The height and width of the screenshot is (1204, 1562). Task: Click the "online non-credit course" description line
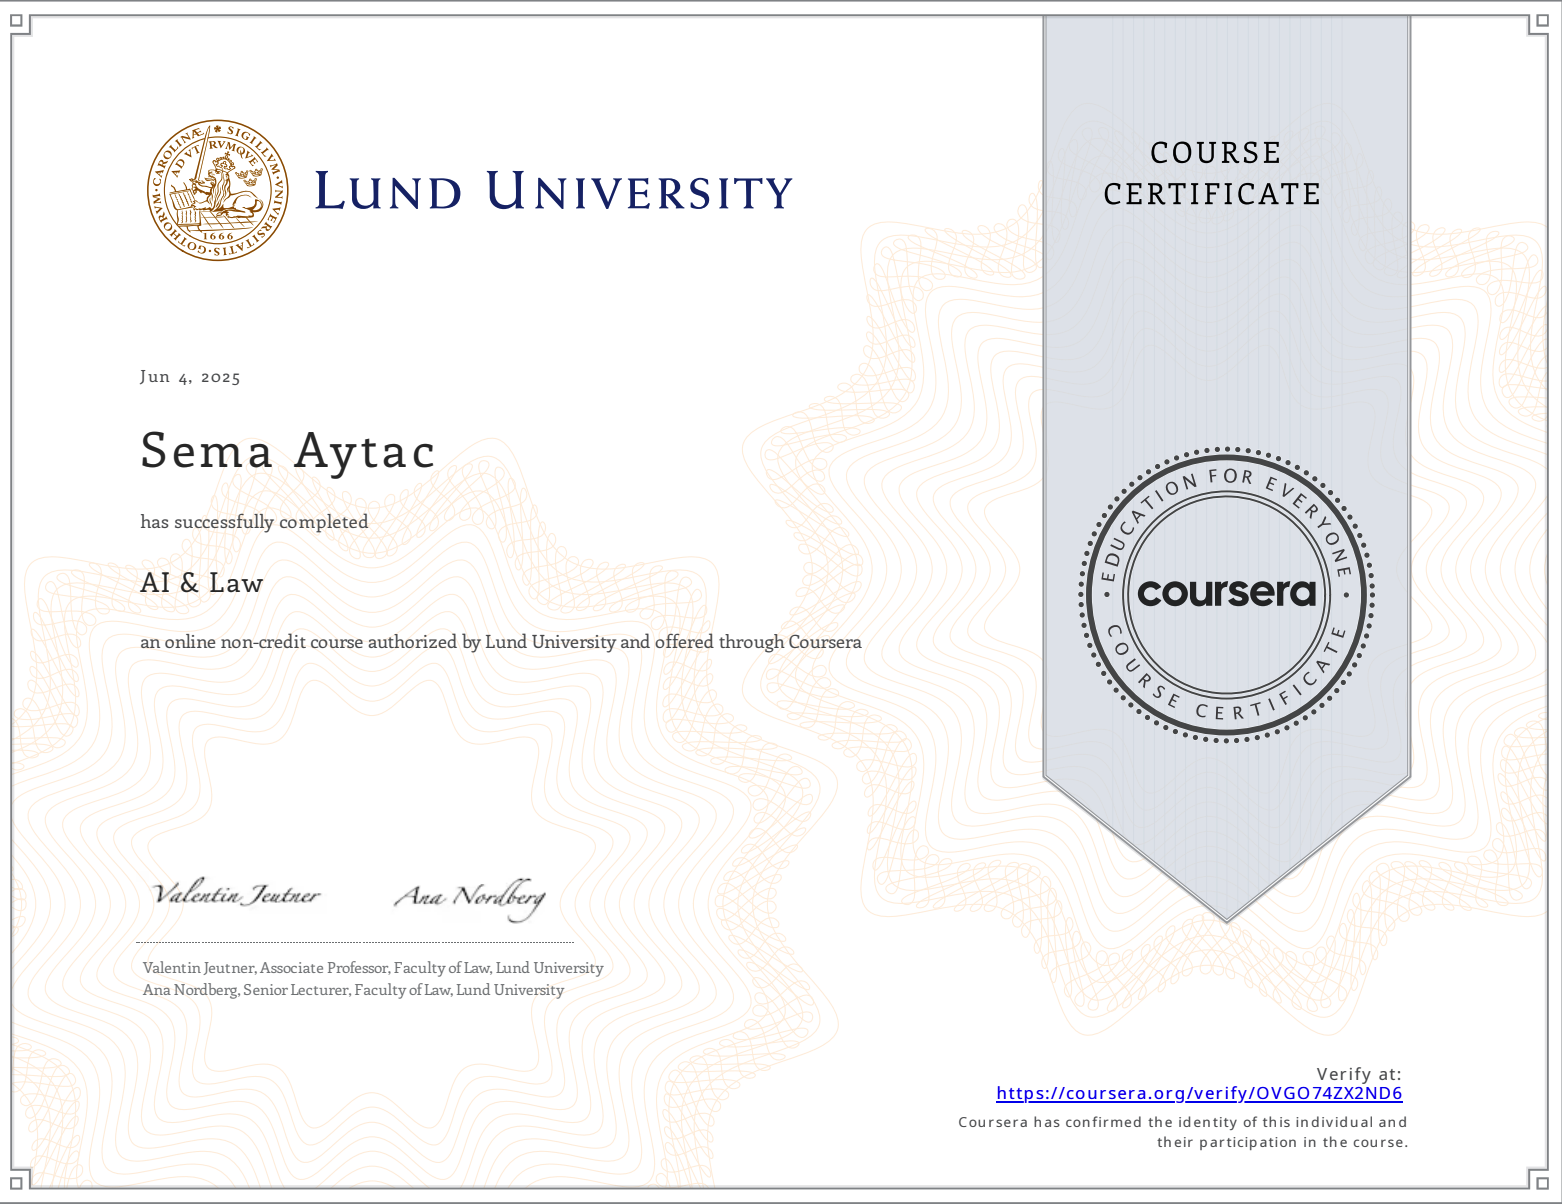(x=500, y=642)
